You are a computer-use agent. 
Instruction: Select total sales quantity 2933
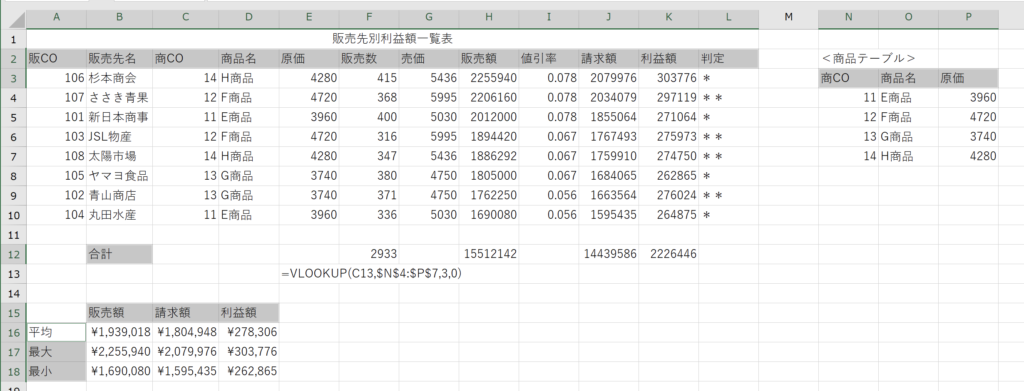click(x=369, y=254)
